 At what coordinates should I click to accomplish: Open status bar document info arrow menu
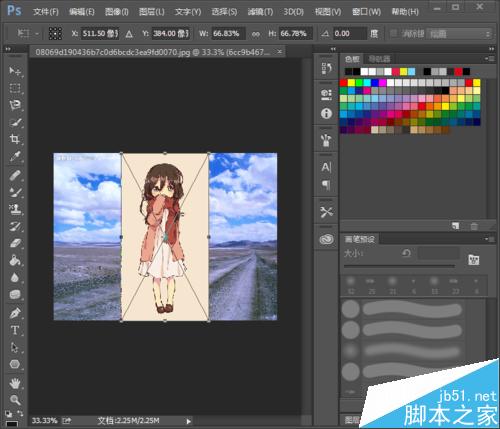[188, 421]
